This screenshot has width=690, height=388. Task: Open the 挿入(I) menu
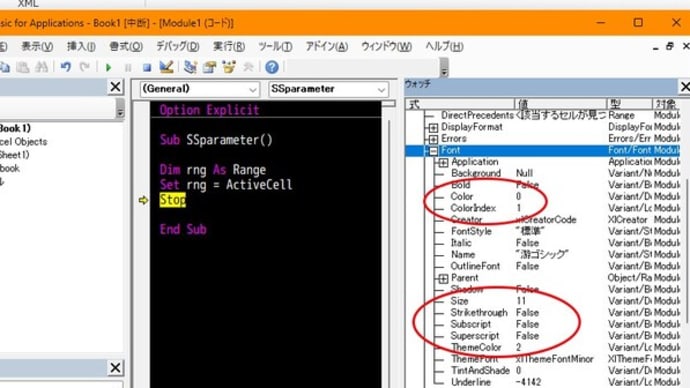click(81, 46)
